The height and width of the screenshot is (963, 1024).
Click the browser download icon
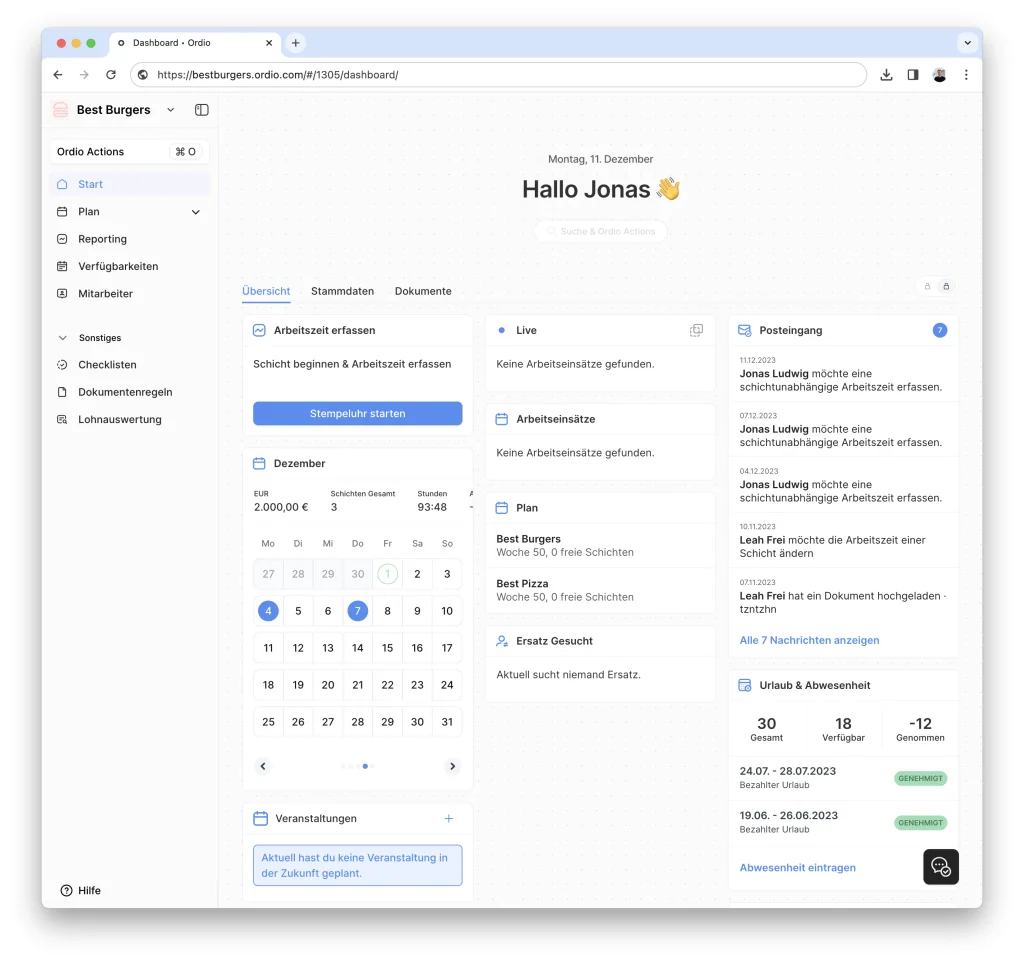[x=886, y=75]
